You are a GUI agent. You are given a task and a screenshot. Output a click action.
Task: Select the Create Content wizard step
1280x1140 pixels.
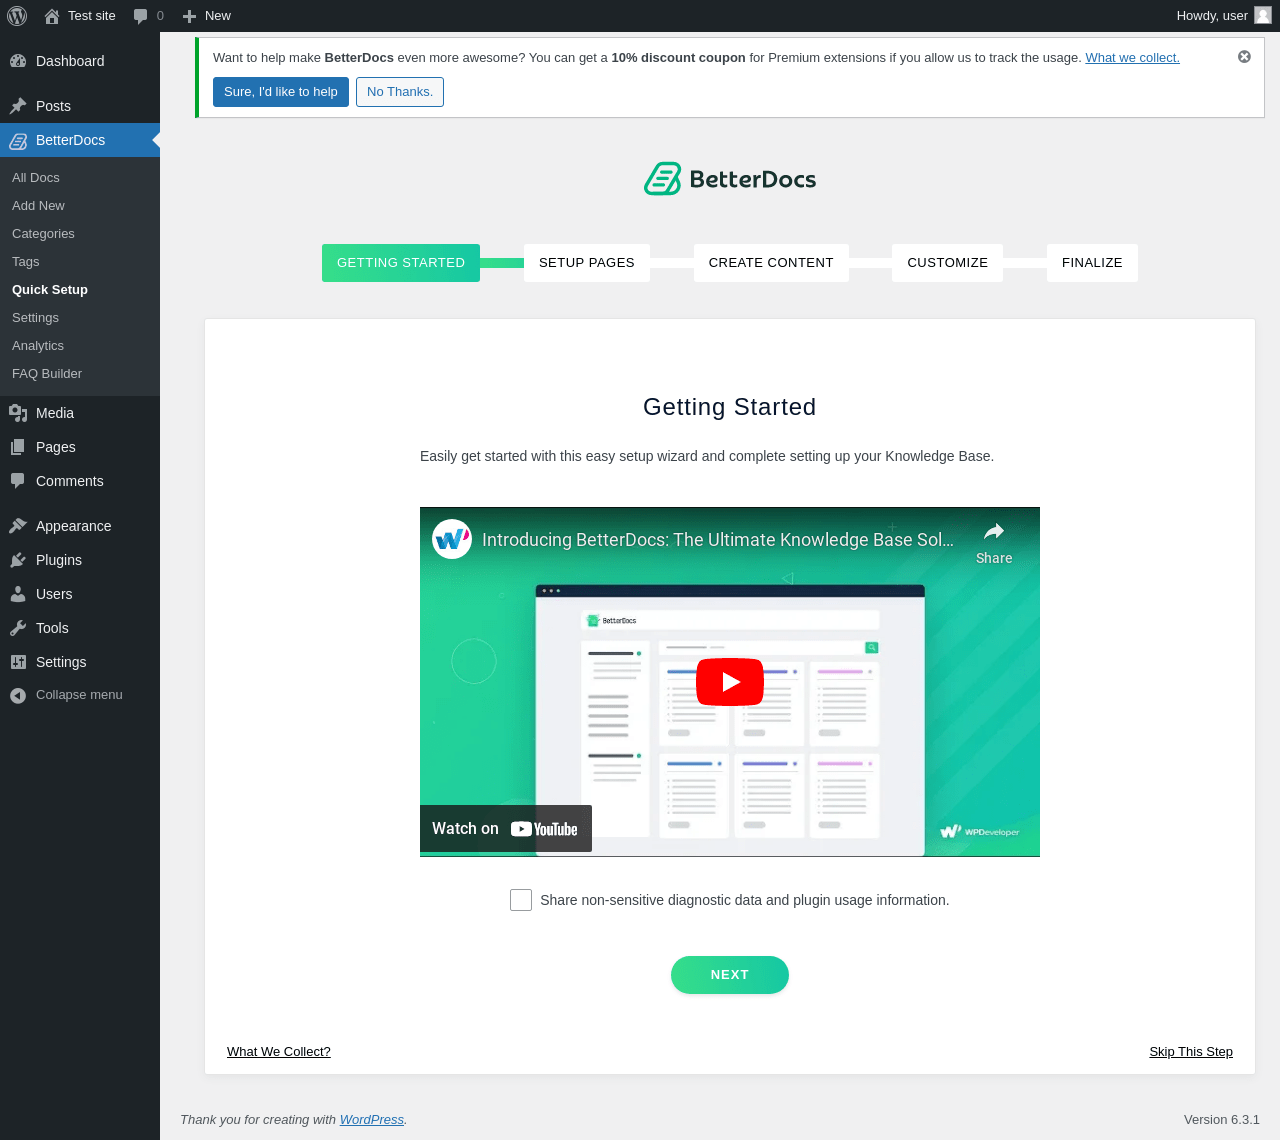[x=771, y=263]
